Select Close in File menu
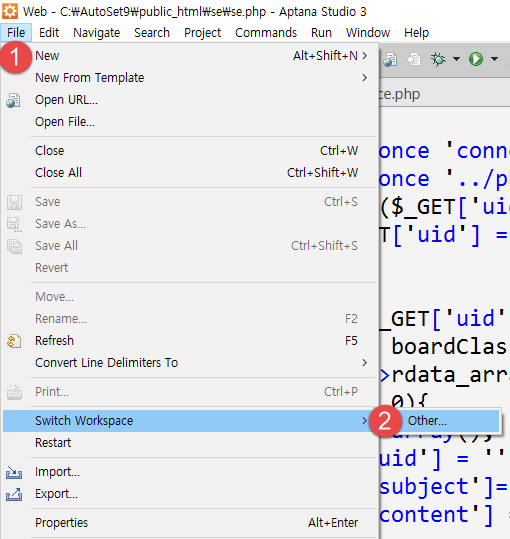The image size is (510, 539). (189, 151)
